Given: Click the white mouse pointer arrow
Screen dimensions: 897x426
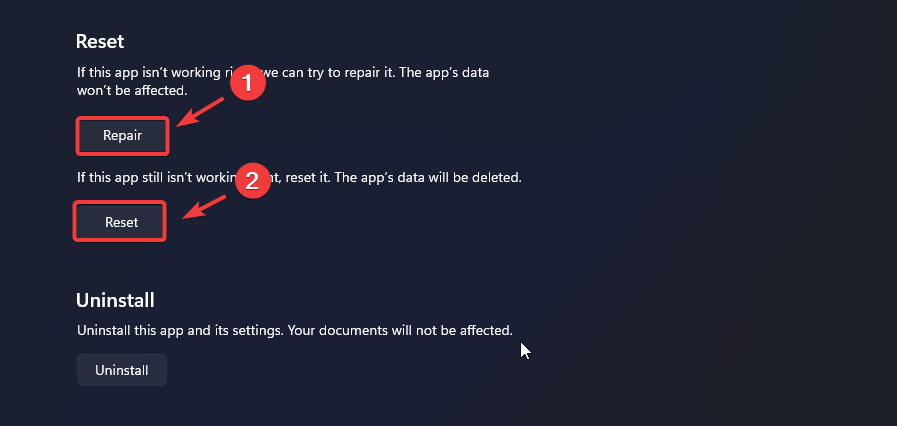Looking at the screenshot, I should click(x=525, y=350).
